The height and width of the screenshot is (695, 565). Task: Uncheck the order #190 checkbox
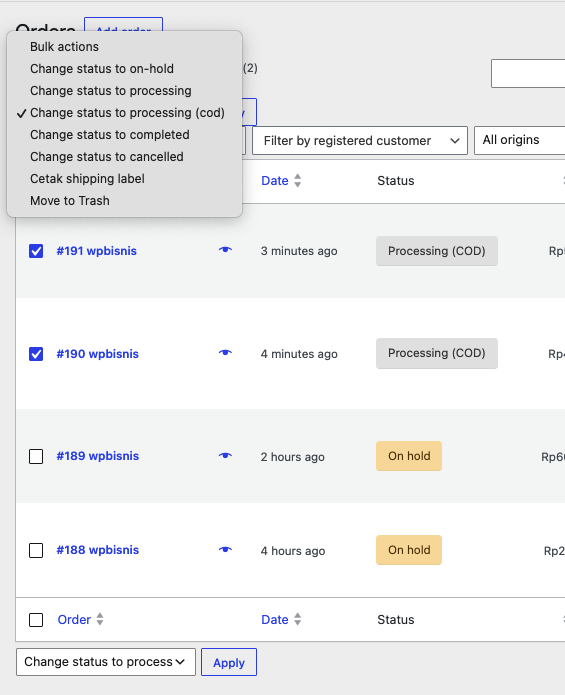36,354
